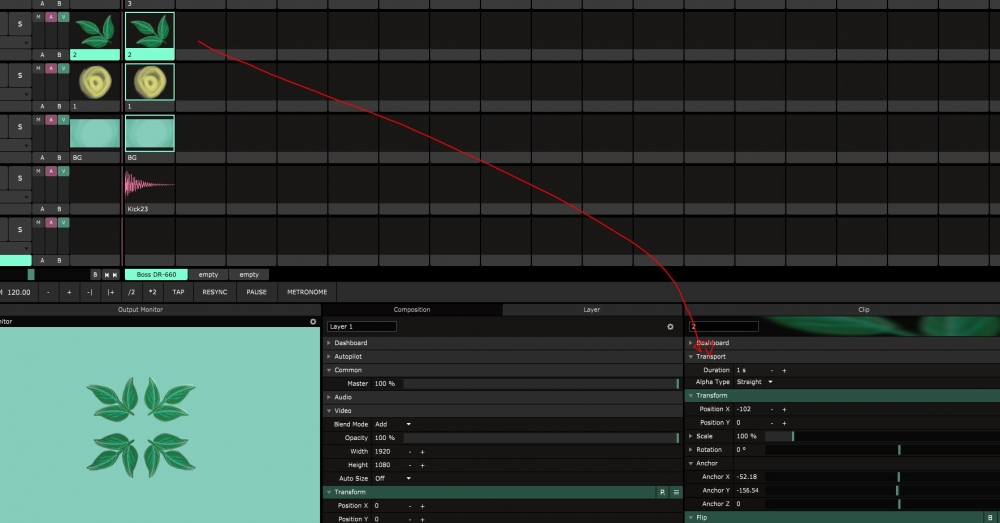
Task: Open the Alpha Type Straight dropdown
Action: pyautogui.click(x=754, y=382)
